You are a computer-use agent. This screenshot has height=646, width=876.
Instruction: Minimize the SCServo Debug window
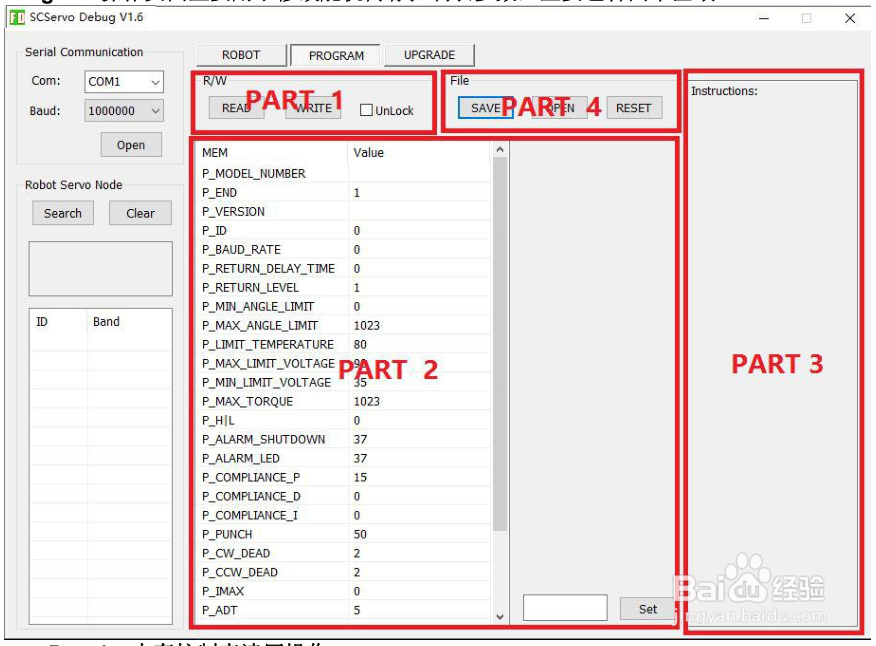click(764, 18)
